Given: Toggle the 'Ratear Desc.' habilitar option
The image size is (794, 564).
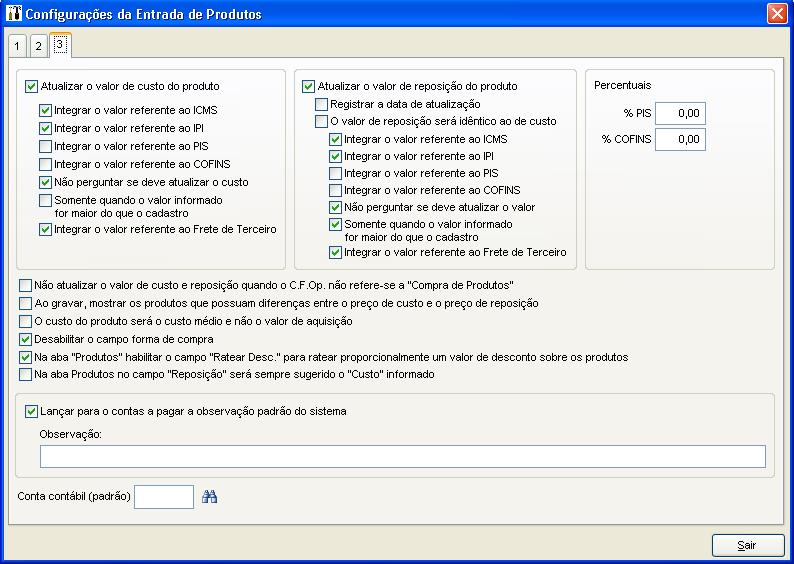Looking at the screenshot, I should [x=25, y=357].
